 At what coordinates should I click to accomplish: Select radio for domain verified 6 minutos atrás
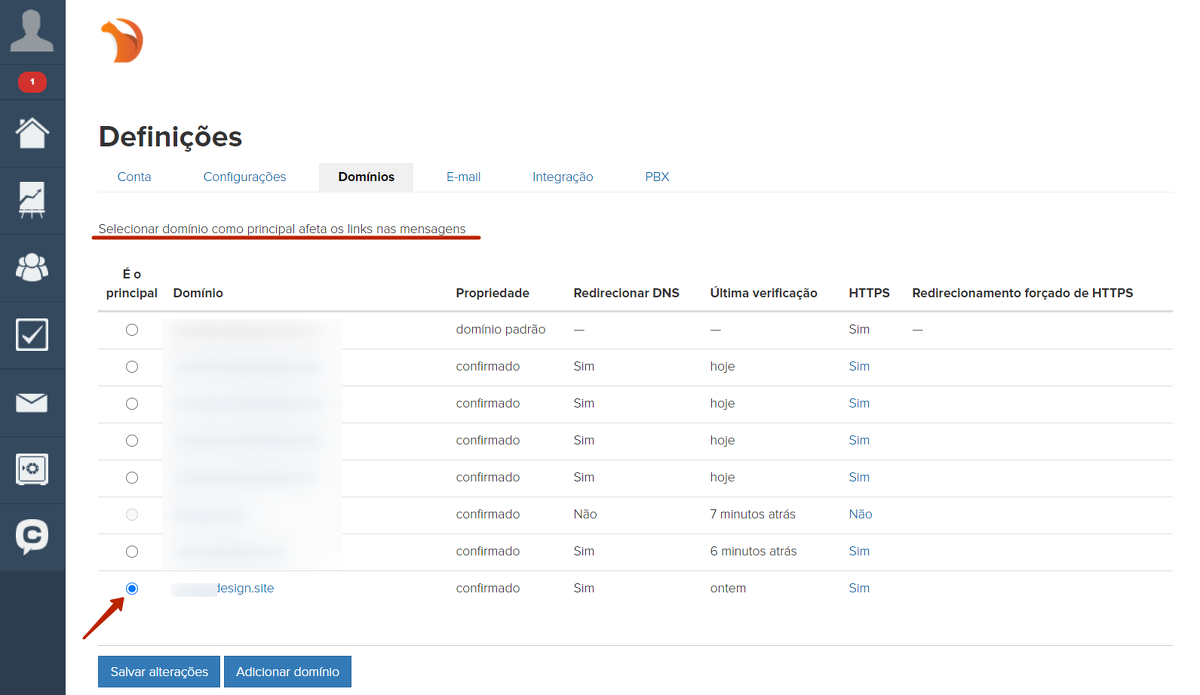pyautogui.click(x=132, y=552)
